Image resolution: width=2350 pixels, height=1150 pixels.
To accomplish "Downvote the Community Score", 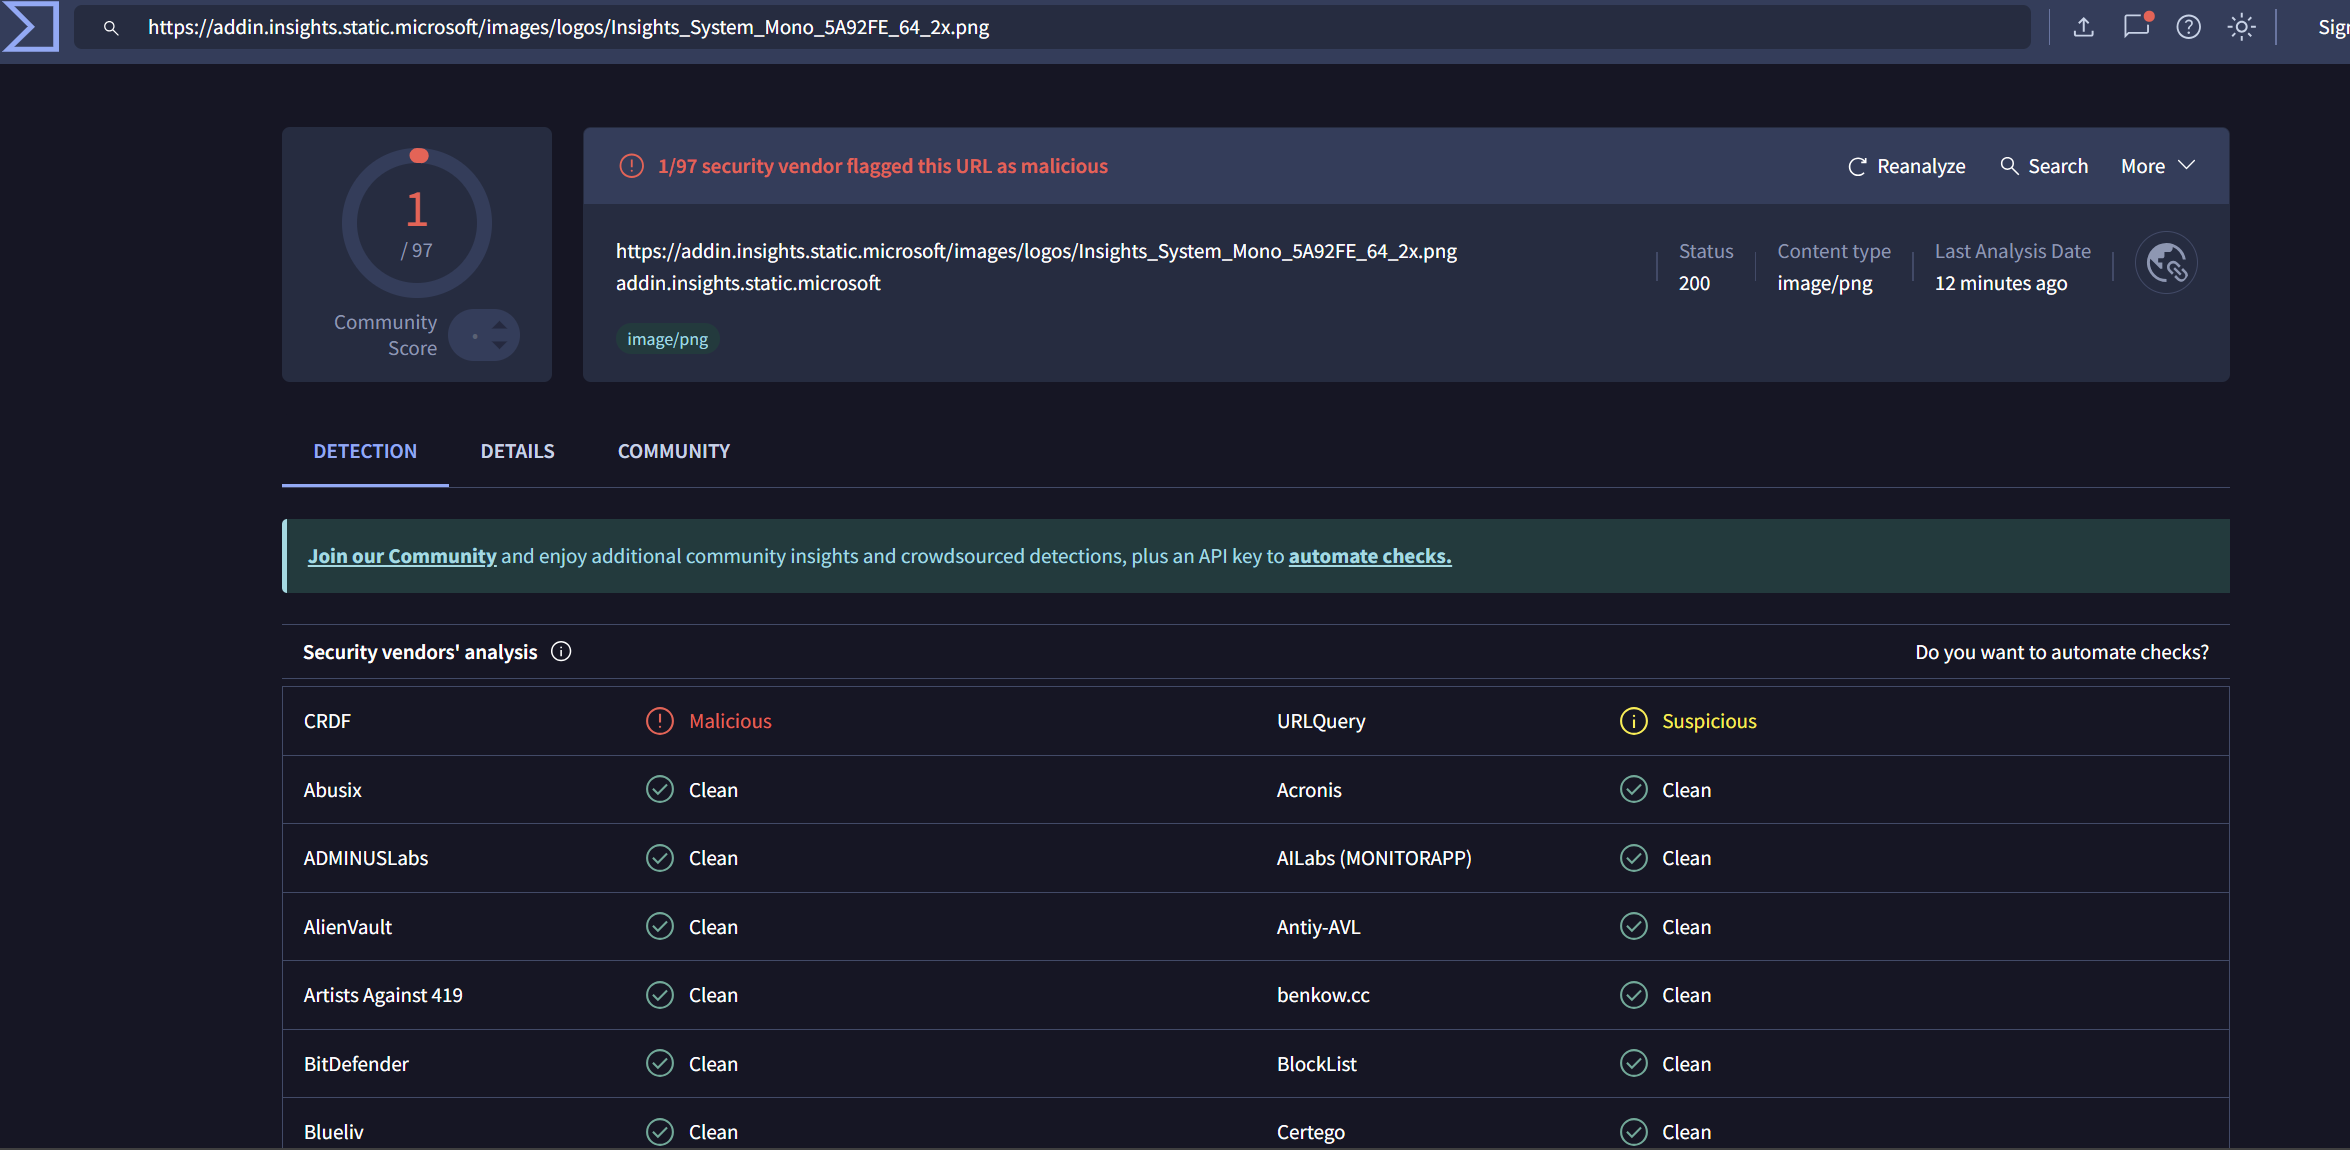I will (497, 345).
